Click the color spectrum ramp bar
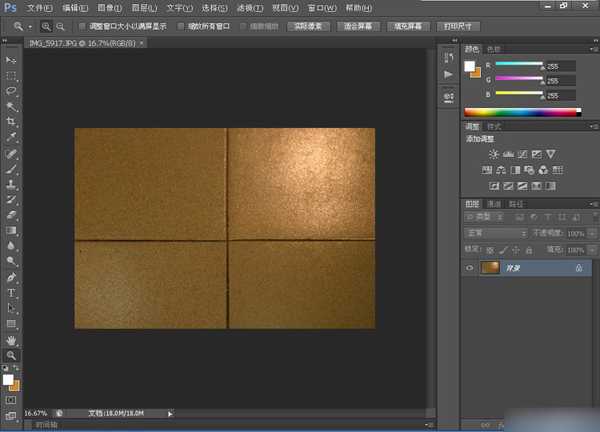 click(x=522, y=112)
